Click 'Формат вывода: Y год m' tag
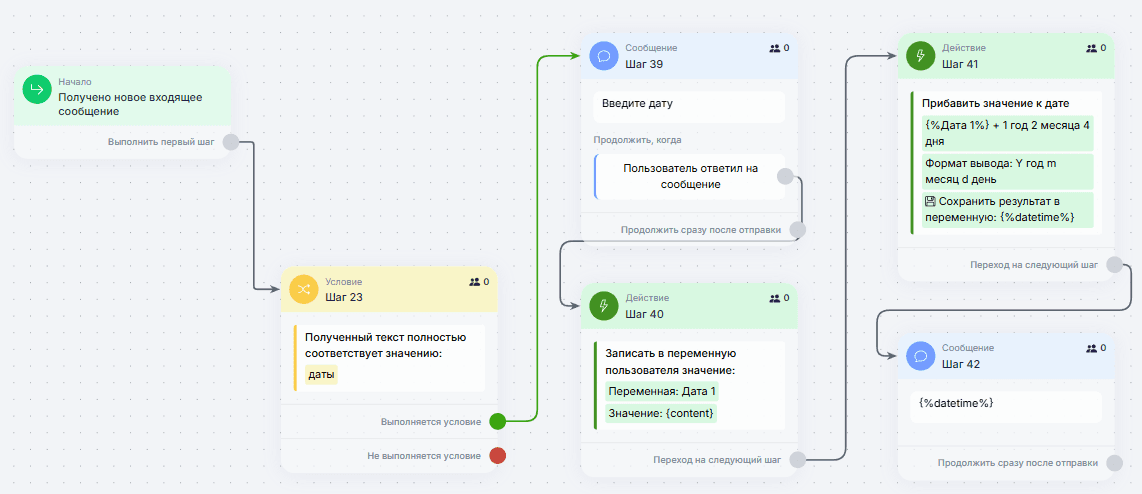This screenshot has width=1142, height=494. [x=1008, y=171]
